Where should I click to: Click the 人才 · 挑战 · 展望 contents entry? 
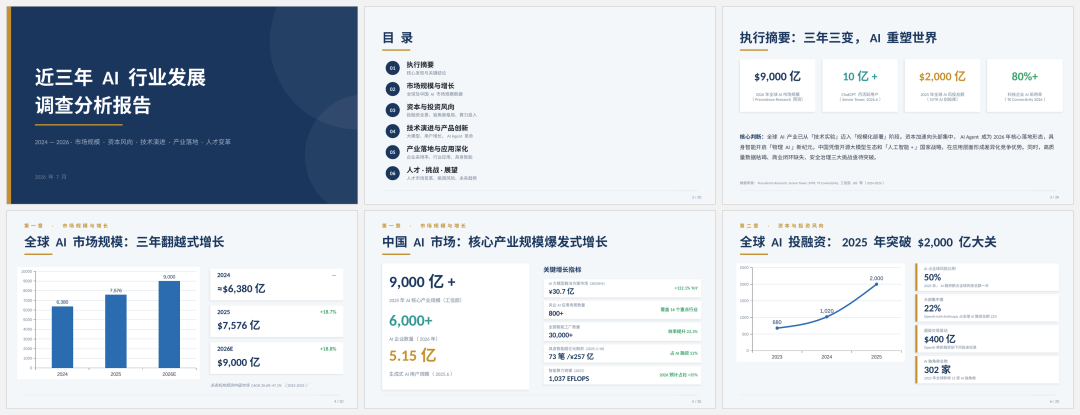(x=432, y=170)
